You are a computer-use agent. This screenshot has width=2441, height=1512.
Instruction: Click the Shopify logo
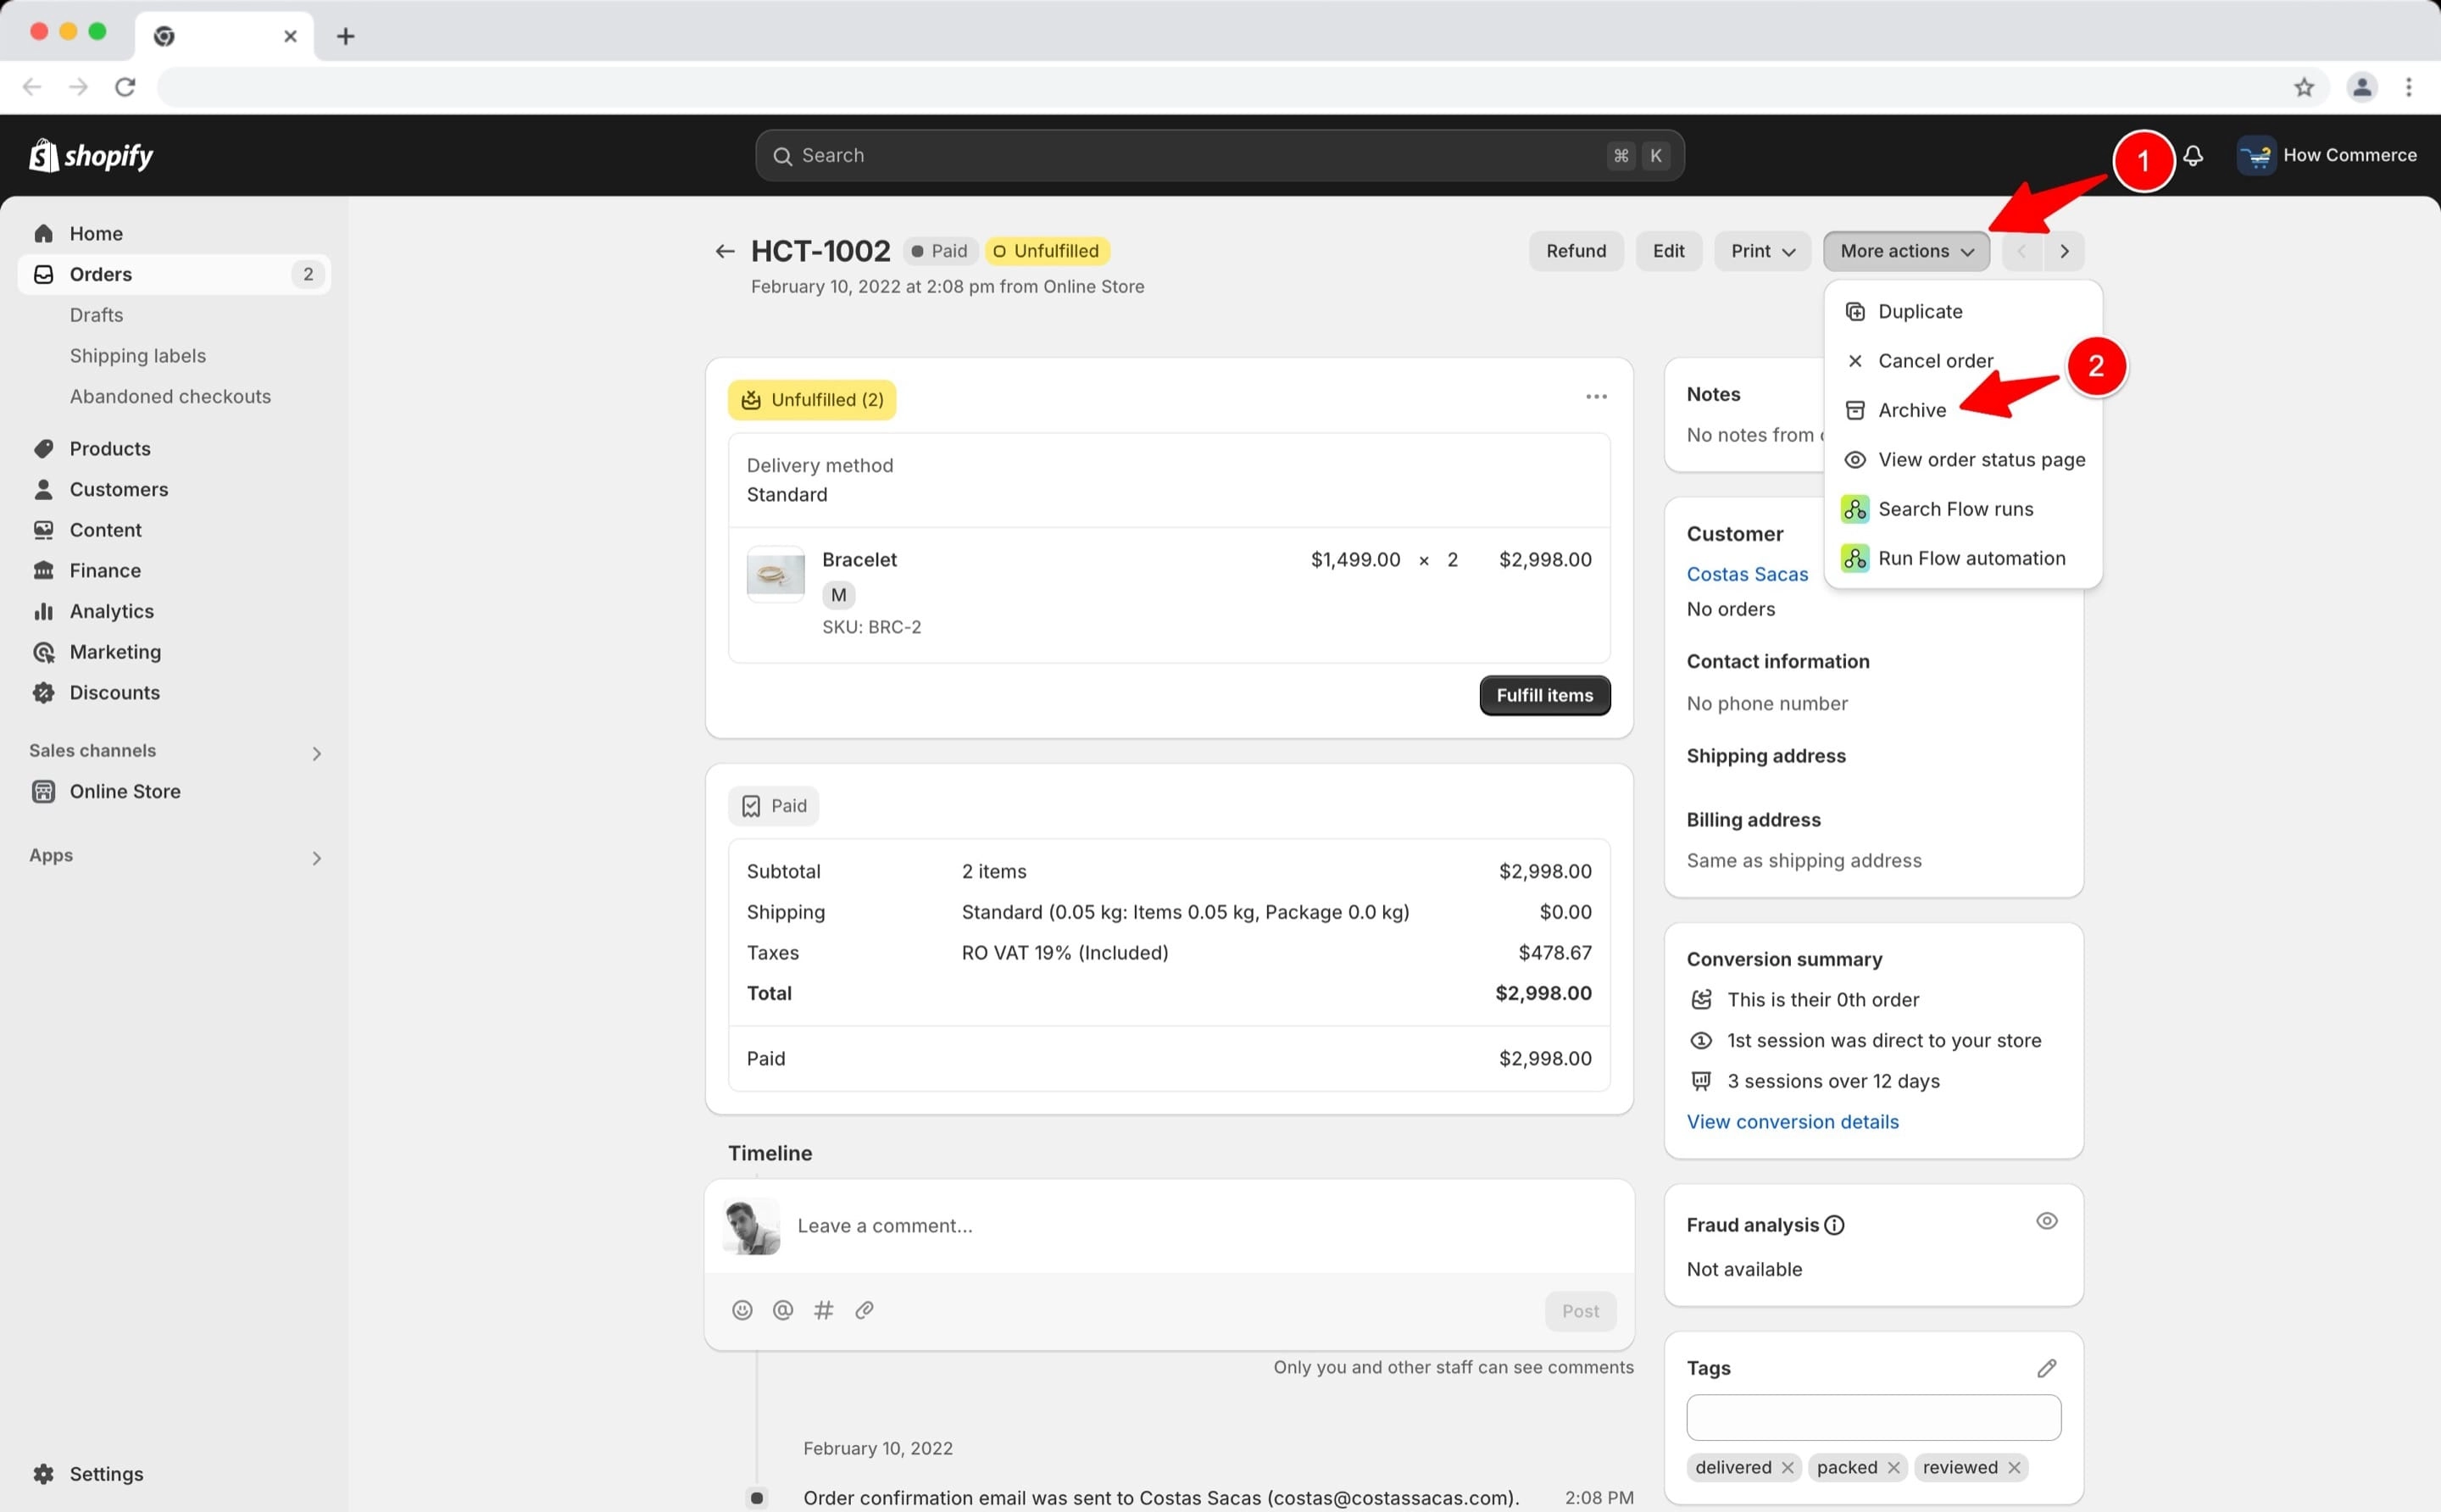point(91,155)
